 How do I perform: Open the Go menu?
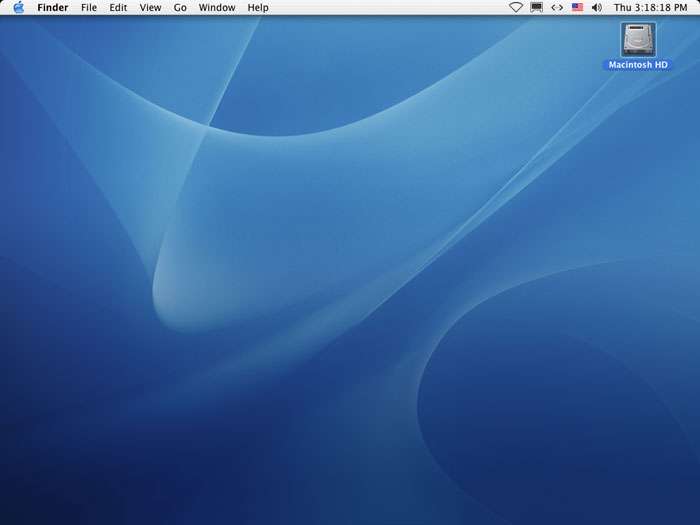[180, 7]
